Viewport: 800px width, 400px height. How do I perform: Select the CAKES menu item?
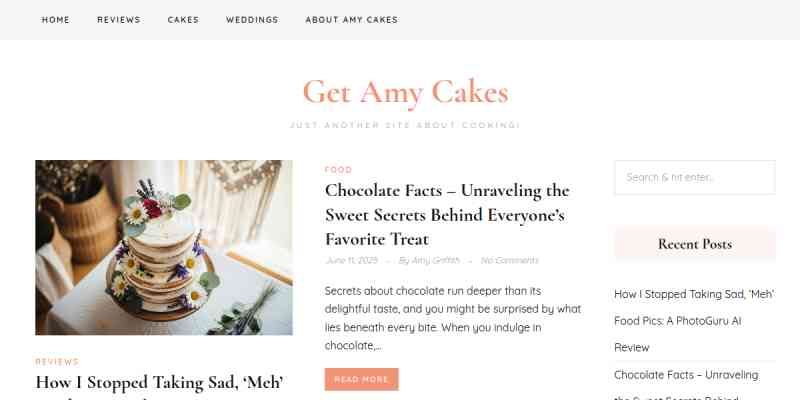[183, 20]
